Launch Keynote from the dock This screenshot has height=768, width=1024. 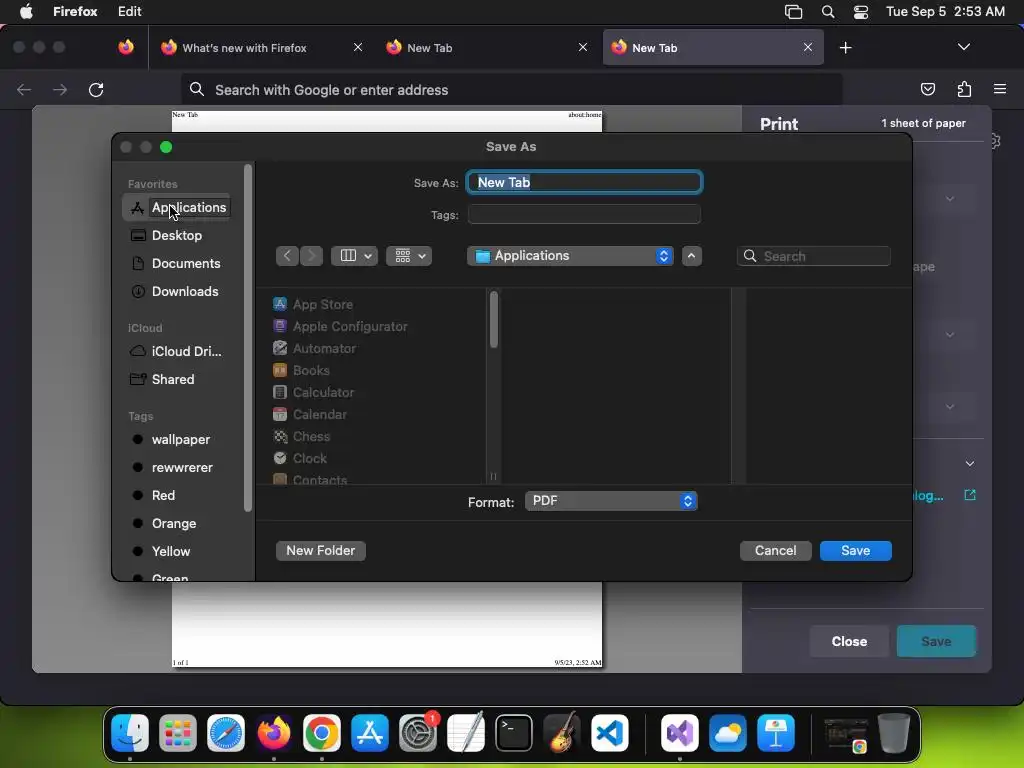click(x=775, y=733)
